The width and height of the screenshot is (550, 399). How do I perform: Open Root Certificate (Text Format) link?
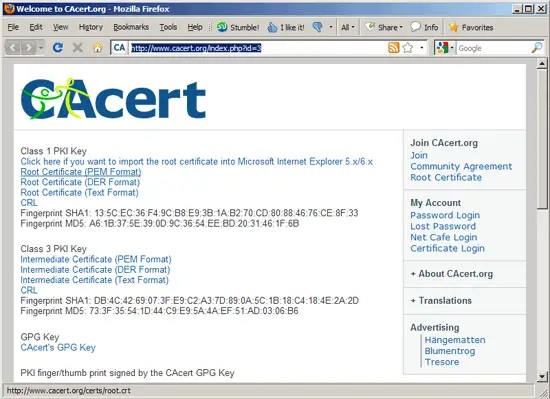(79, 192)
